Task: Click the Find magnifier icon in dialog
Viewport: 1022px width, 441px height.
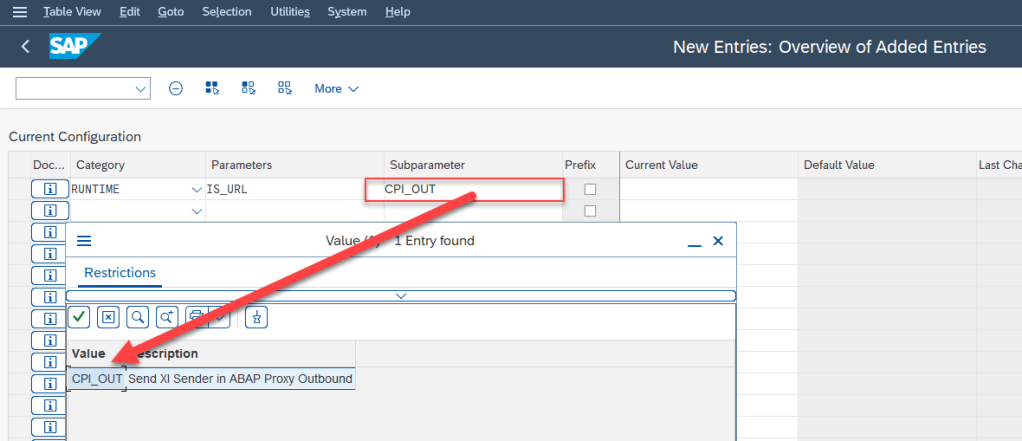Action: 138,317
